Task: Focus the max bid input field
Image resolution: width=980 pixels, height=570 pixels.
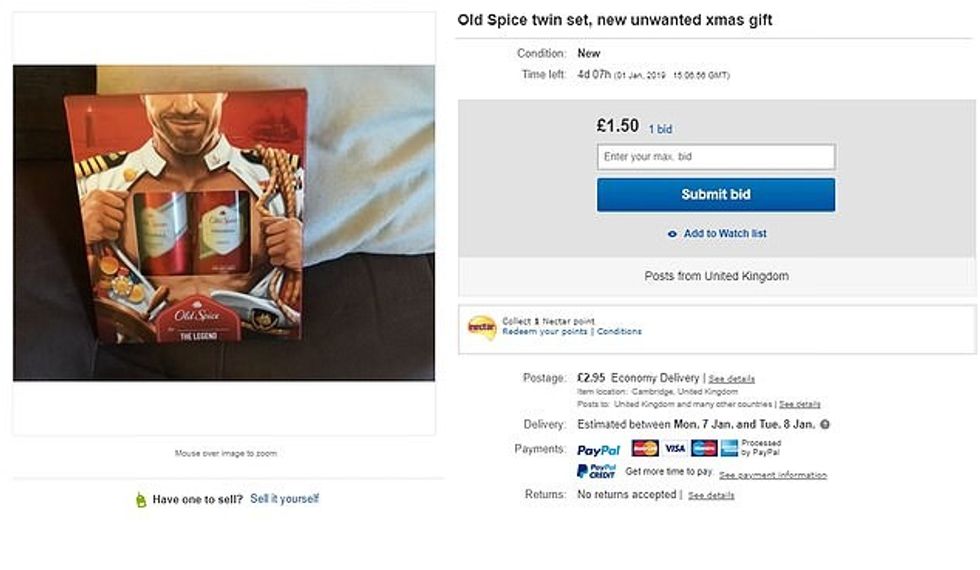Action: point(715,156)
